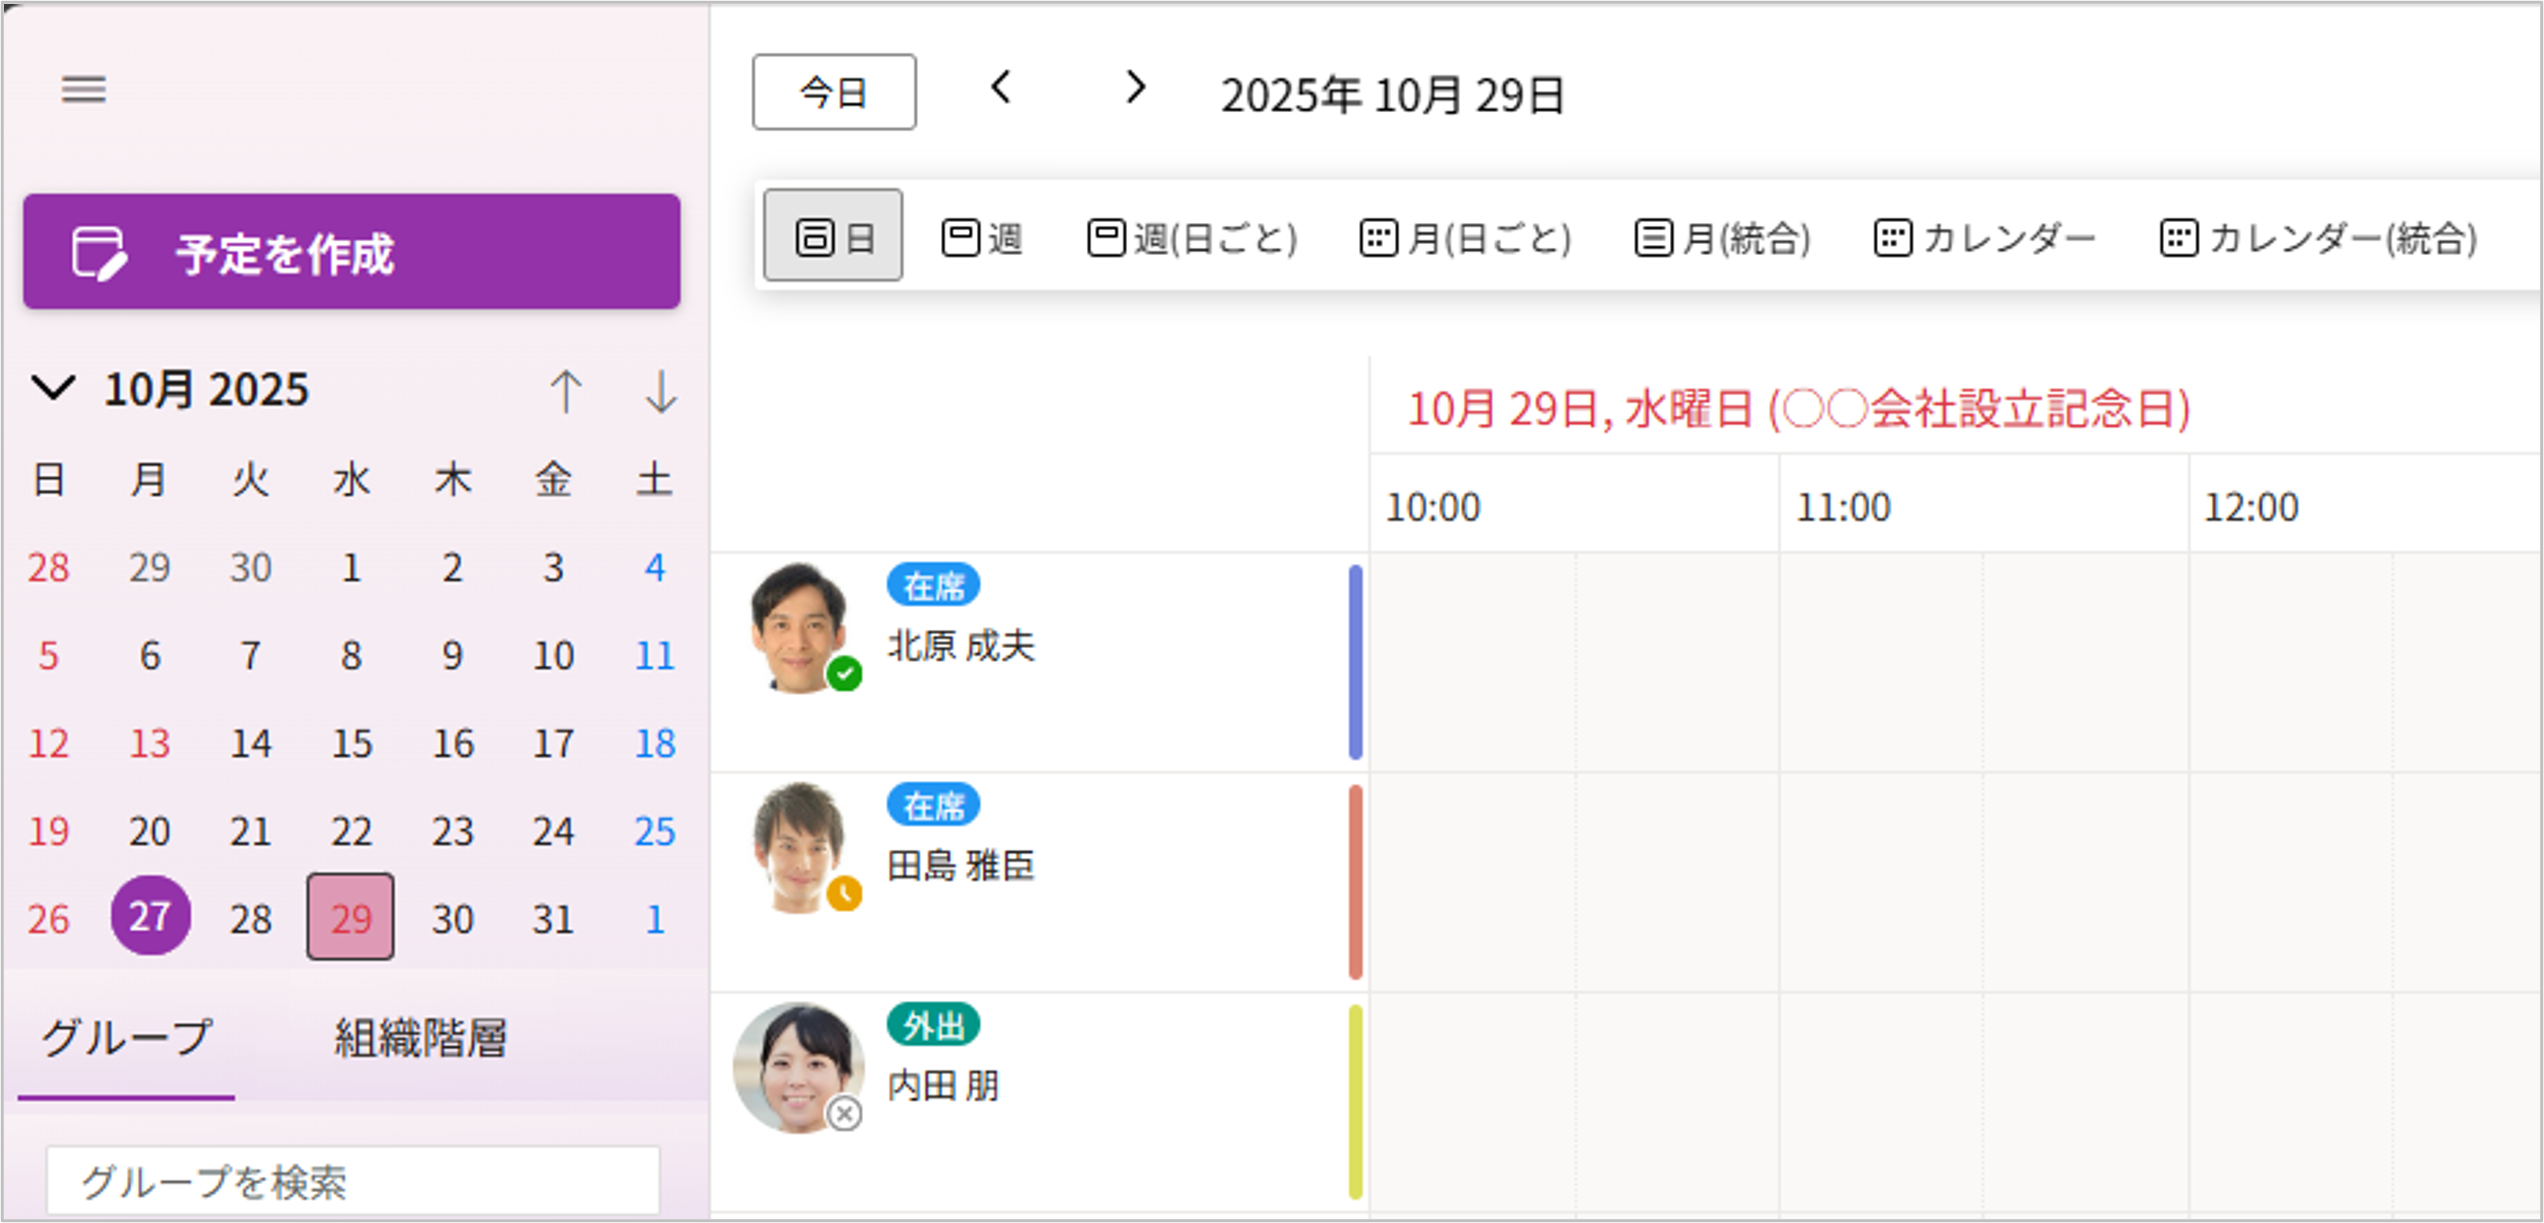Click the name 田島 雅臣
Image resolution: width=2544 pixels, height=1223 pixels.
coord(961,865)
